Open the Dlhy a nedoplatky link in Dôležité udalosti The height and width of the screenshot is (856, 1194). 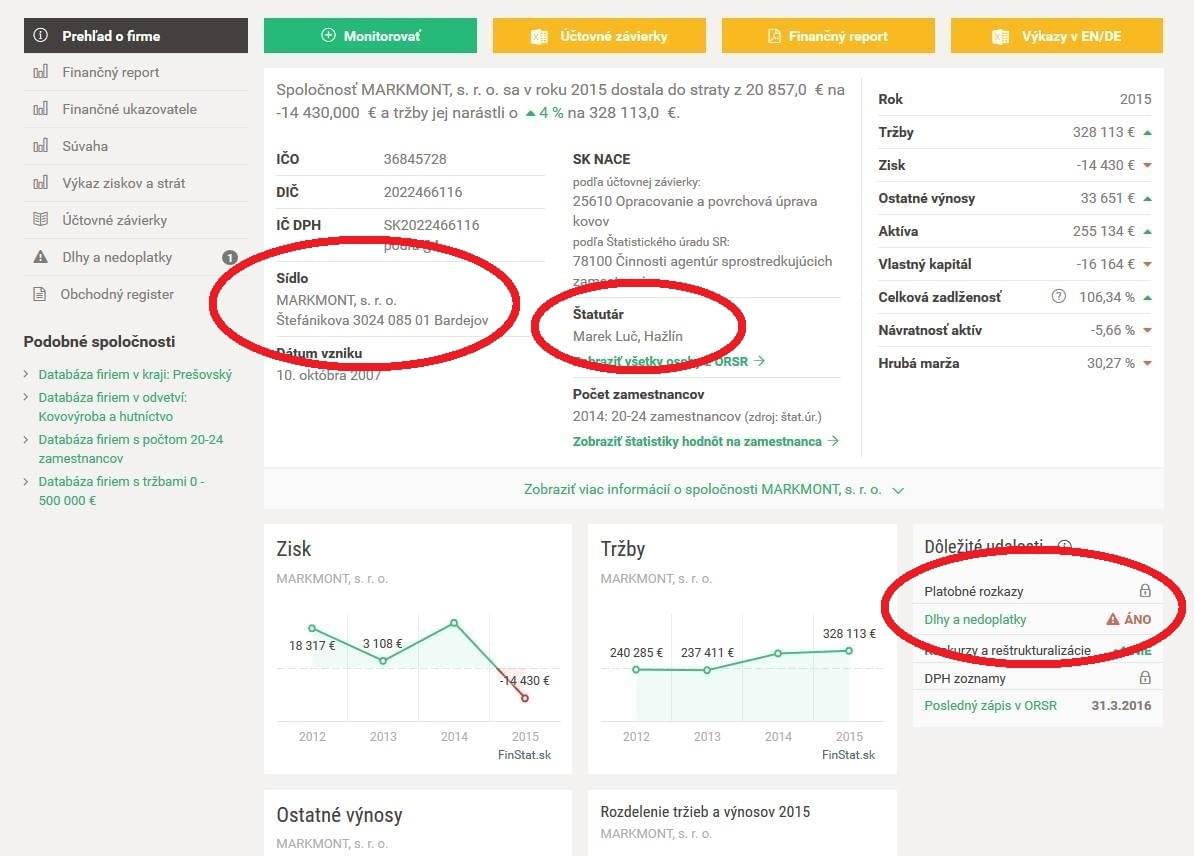click(x=975, y=619)
